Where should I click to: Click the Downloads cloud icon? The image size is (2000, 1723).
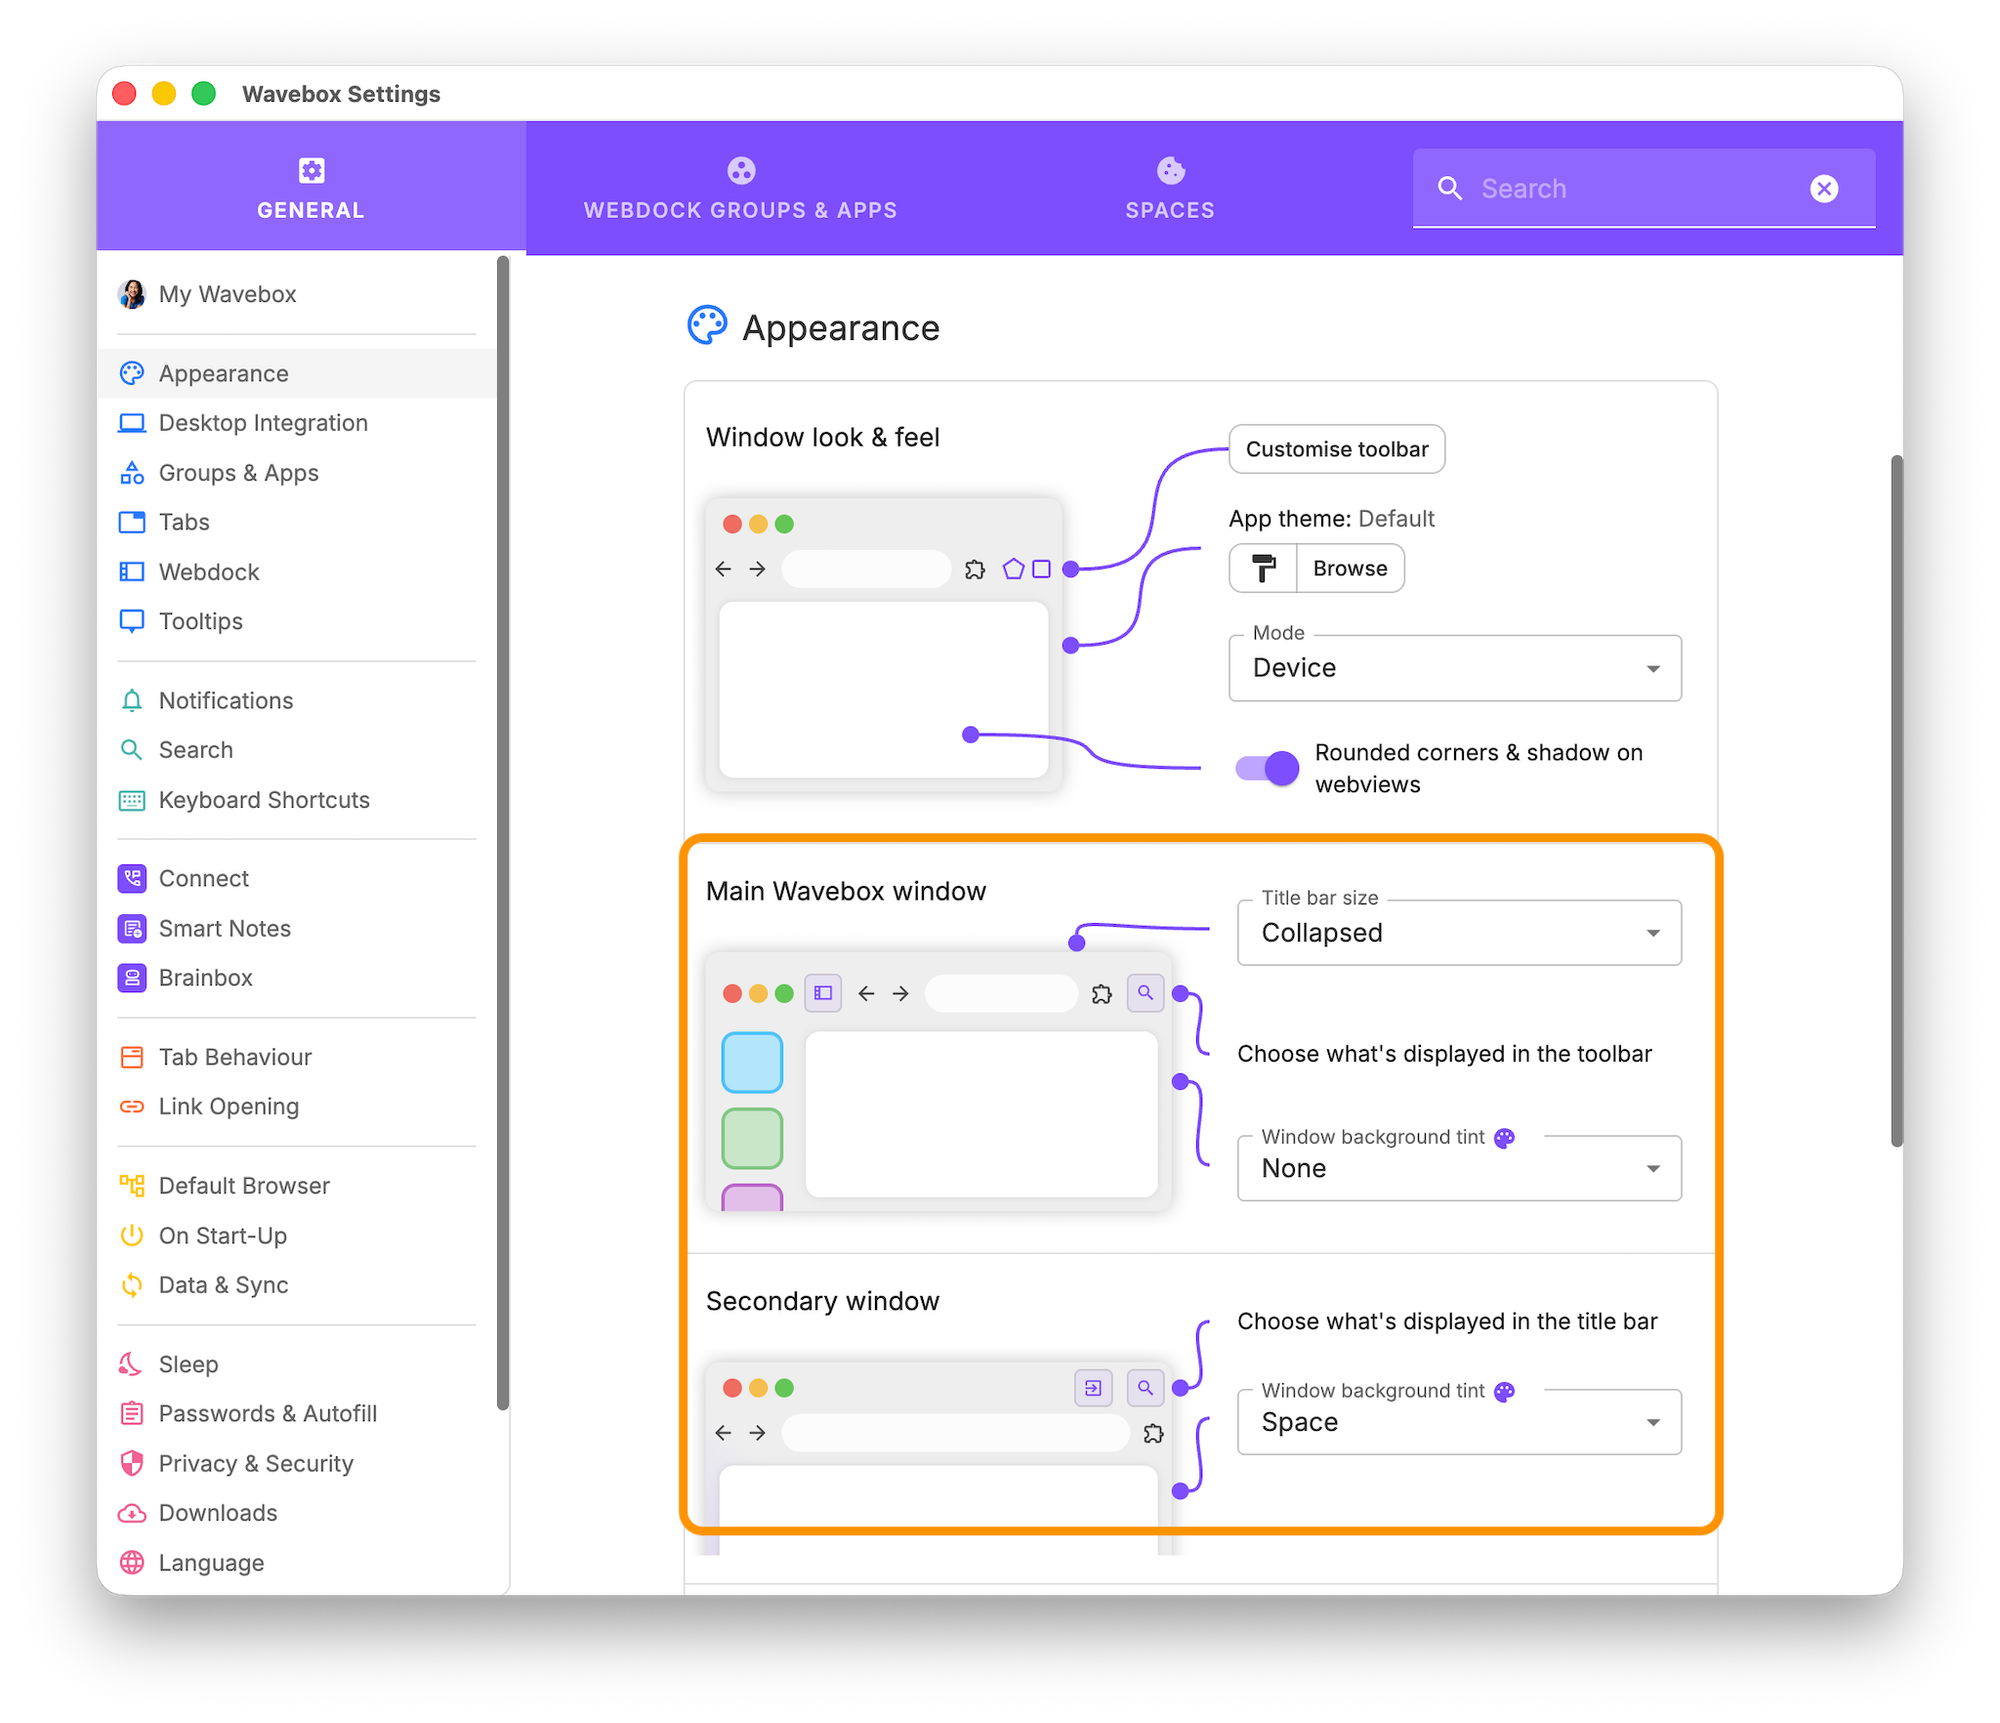(x=132, y=1513)
